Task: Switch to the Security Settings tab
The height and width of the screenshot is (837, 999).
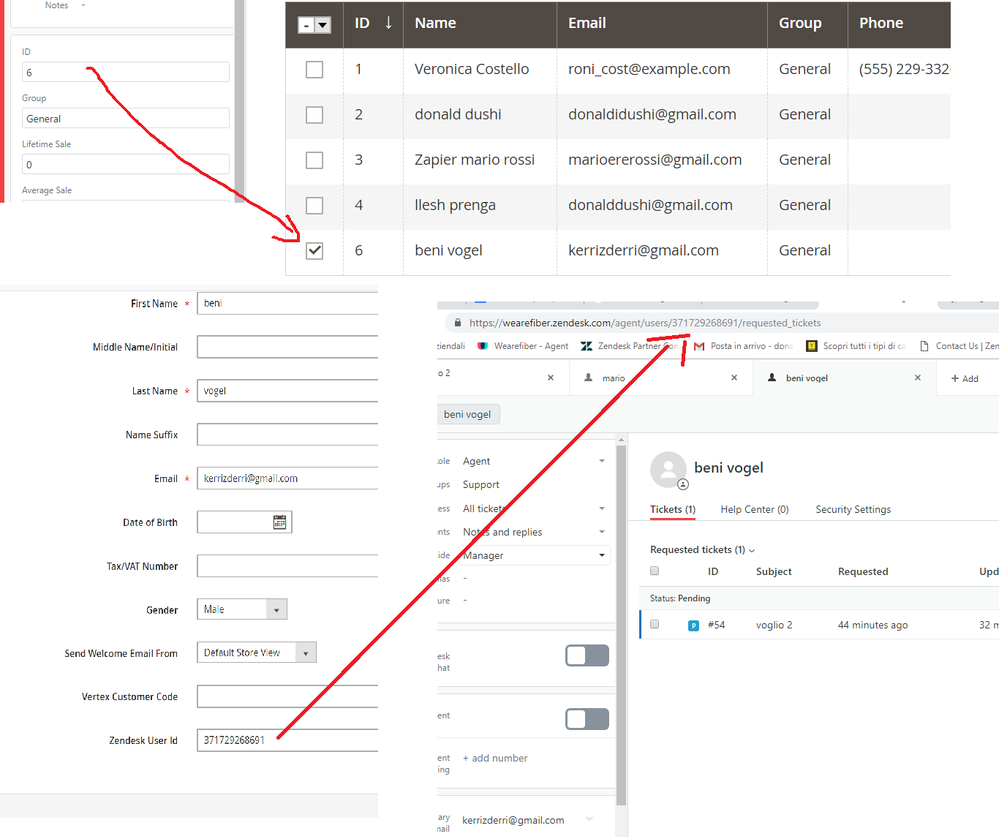Action: pyautogui.click(x=852, y=510)
